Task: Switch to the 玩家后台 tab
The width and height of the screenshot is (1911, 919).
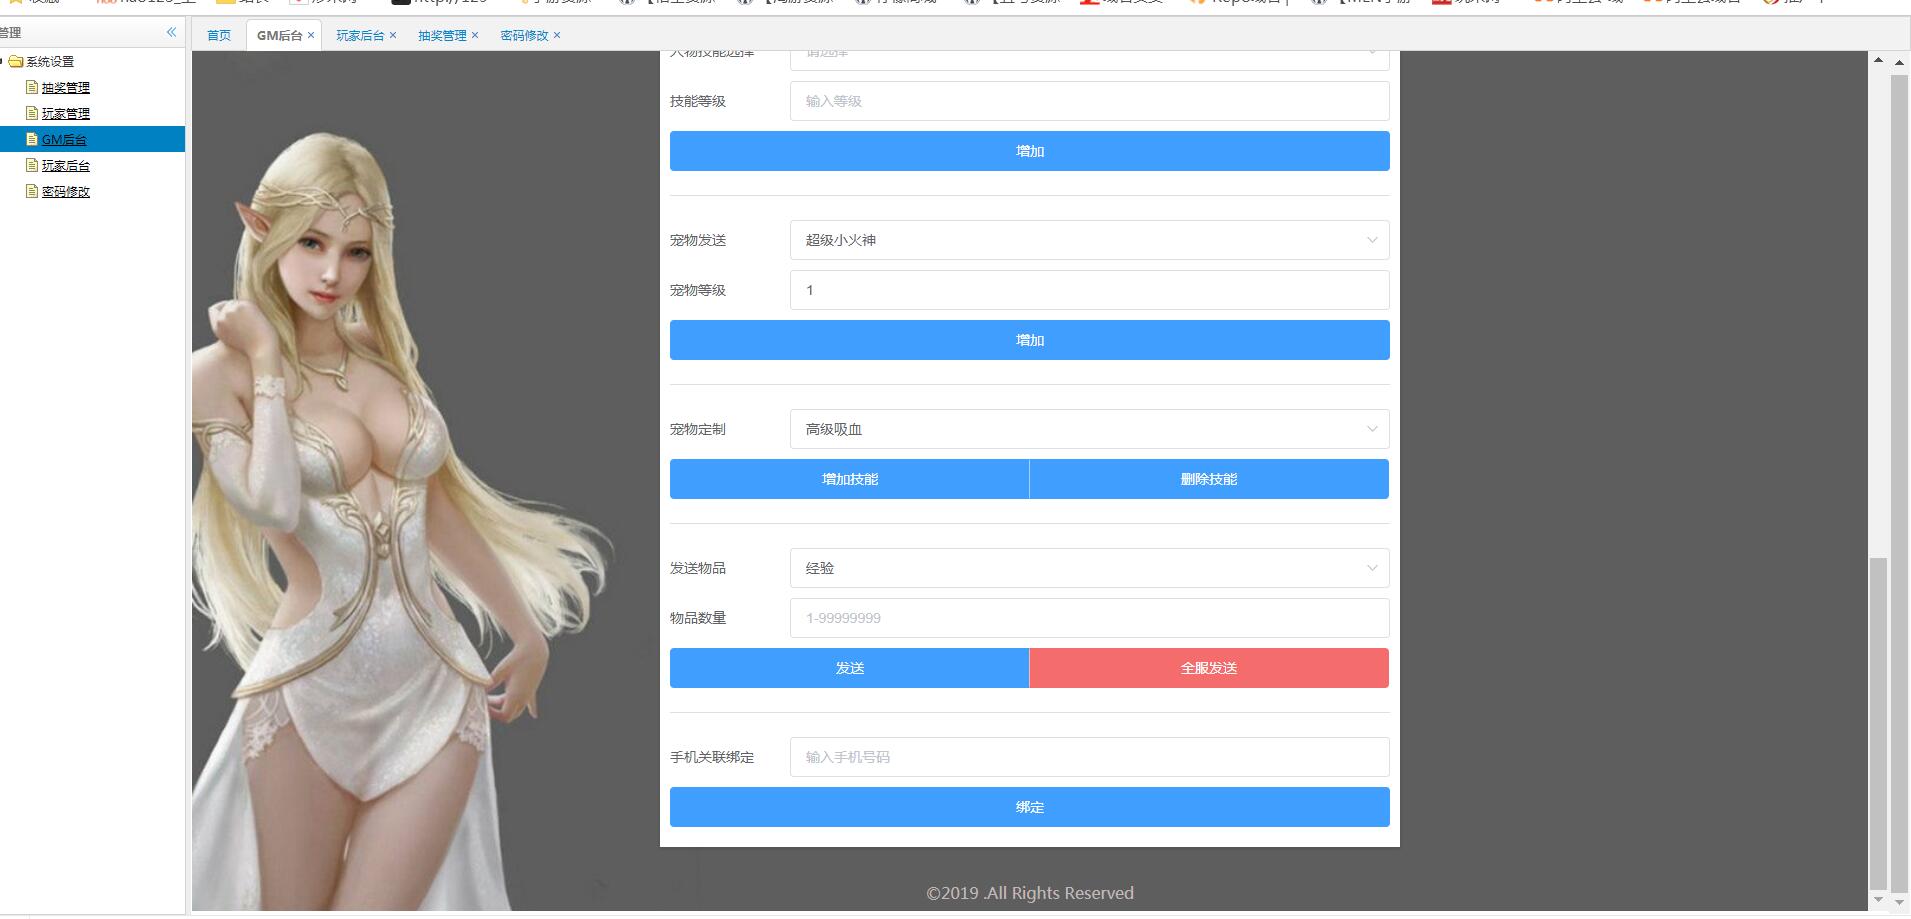Action: pyautogui.click(x=359, y=35)
